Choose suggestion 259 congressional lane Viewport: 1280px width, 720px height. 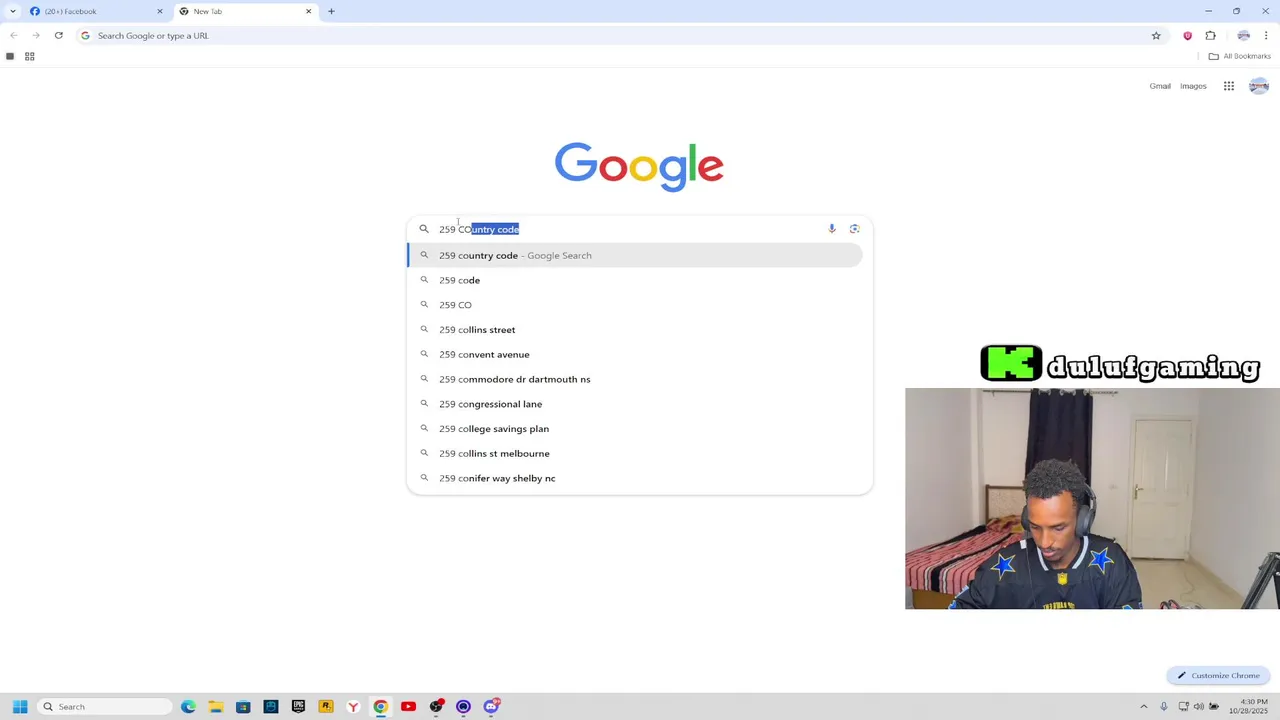click(x=635, y=404)
